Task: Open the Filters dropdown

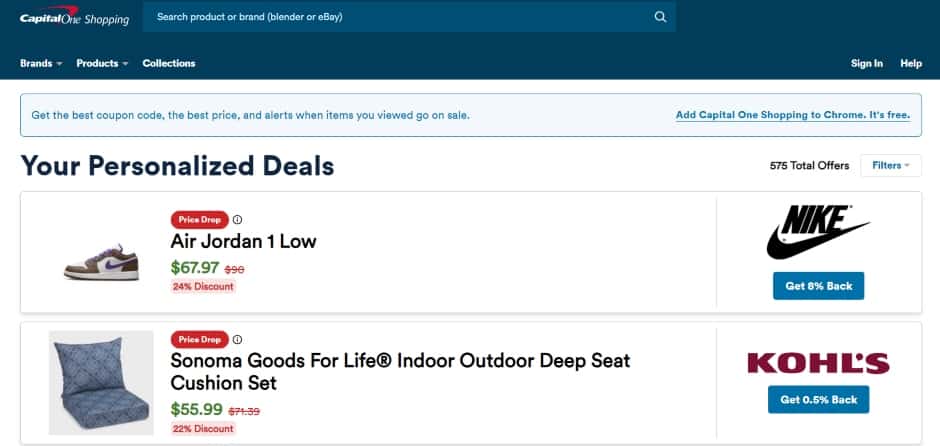Action: coord(890,165)
